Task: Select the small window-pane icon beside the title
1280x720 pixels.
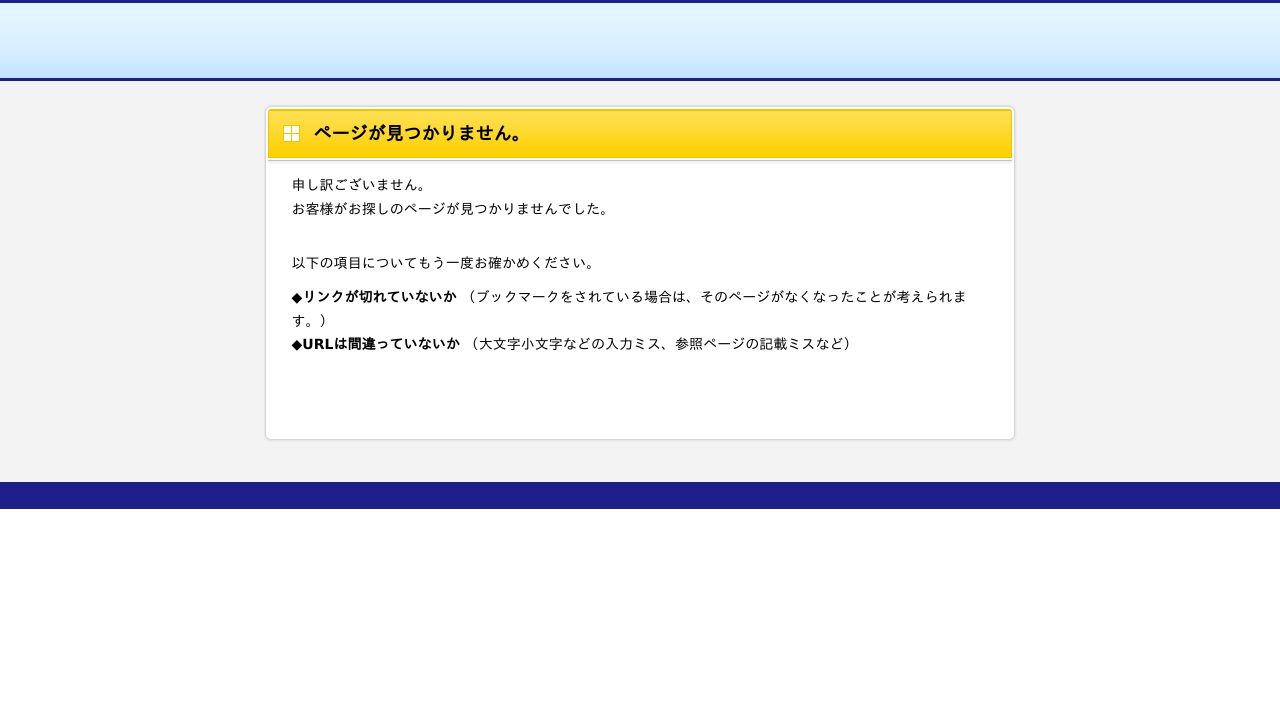Action: pos(291,133)
